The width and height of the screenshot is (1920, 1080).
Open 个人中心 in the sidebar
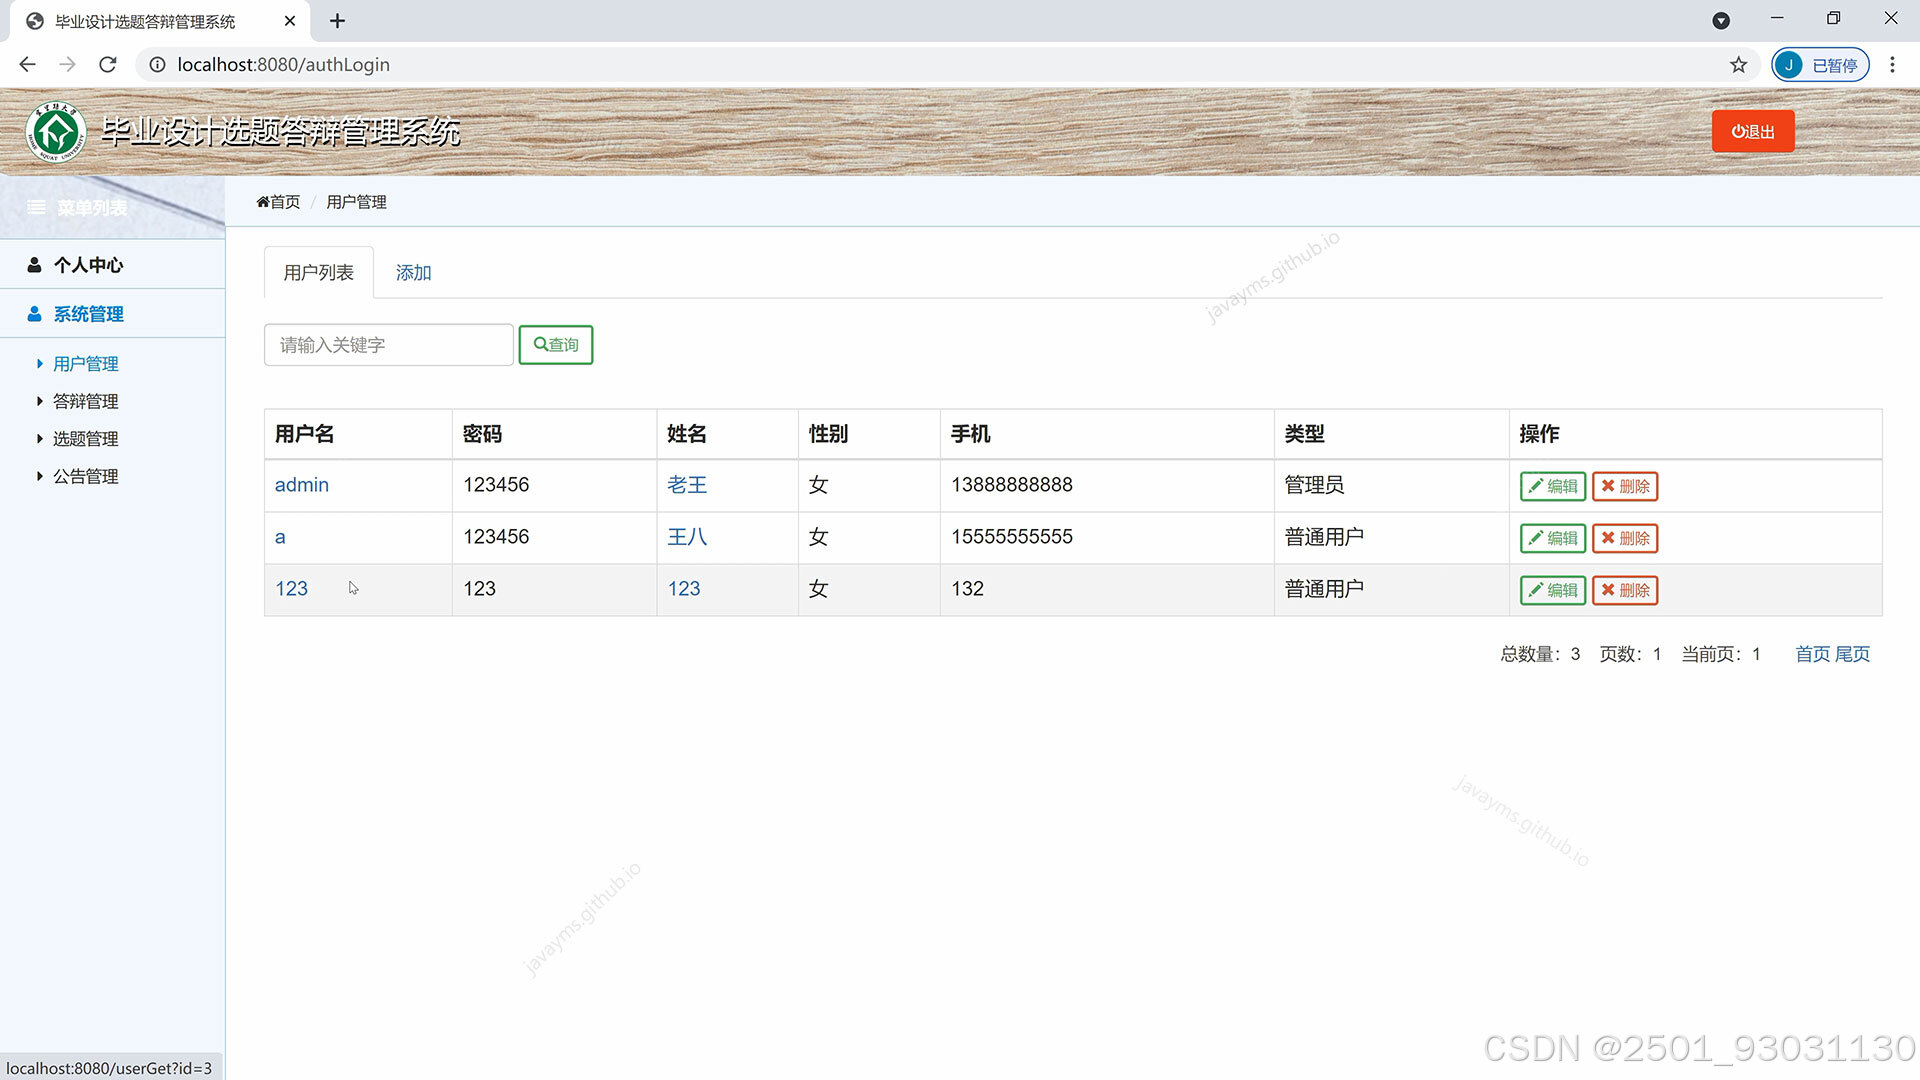[x=112, y=265]
